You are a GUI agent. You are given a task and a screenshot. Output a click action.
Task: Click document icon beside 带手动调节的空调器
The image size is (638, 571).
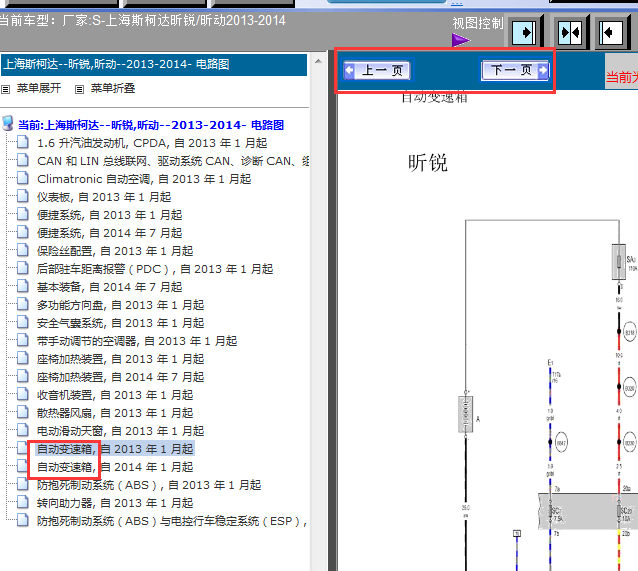point(23,340)
